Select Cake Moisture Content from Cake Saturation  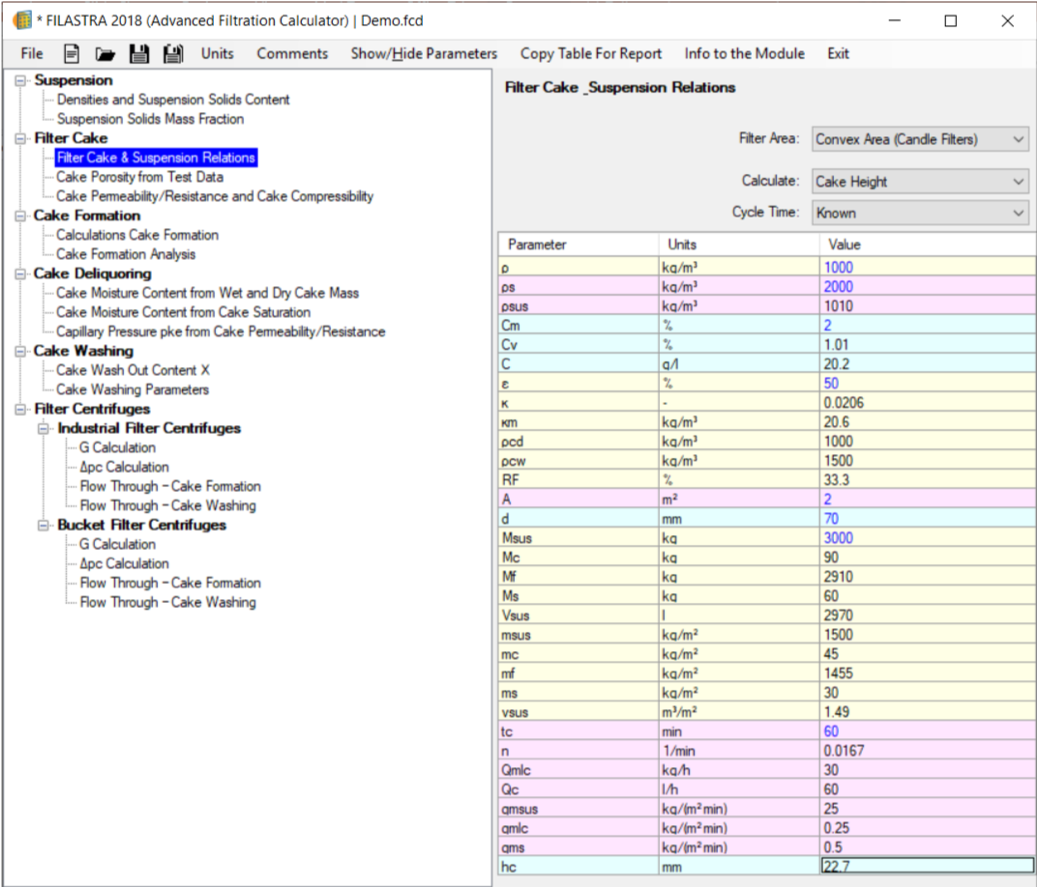[x=183, y=312]
